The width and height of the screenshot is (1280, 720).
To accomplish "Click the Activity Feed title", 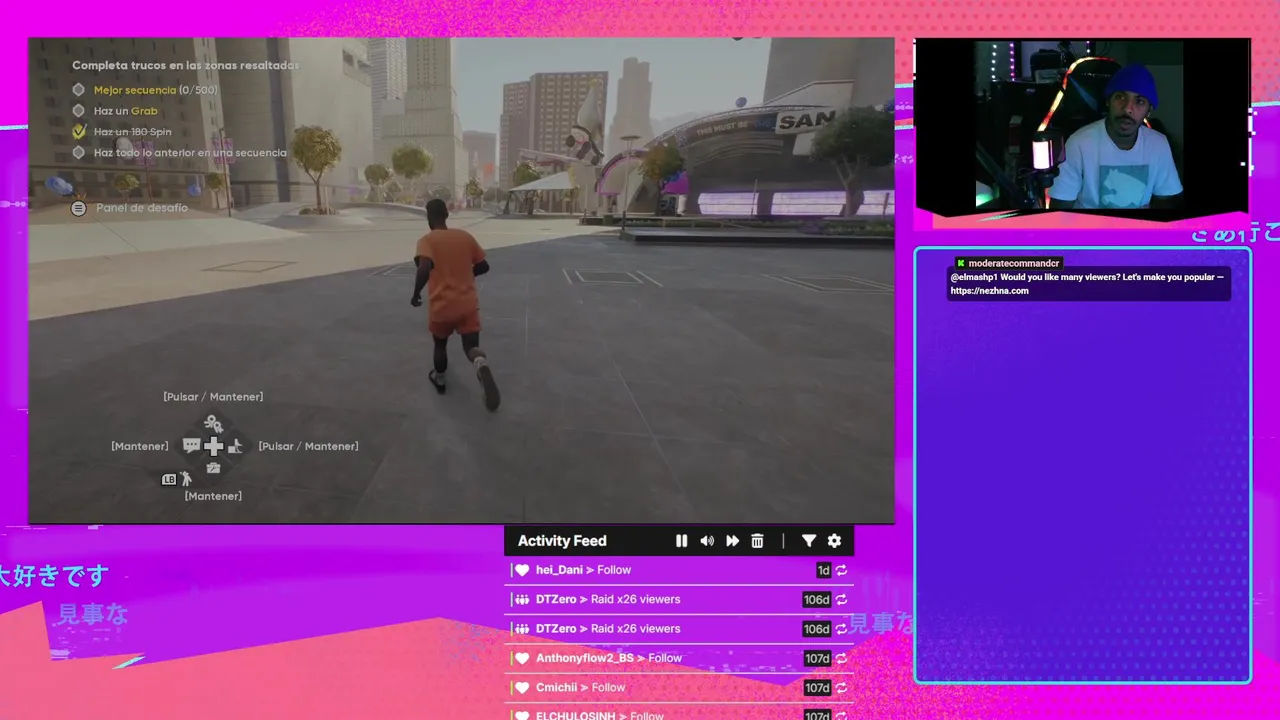I will coord(562,541).
